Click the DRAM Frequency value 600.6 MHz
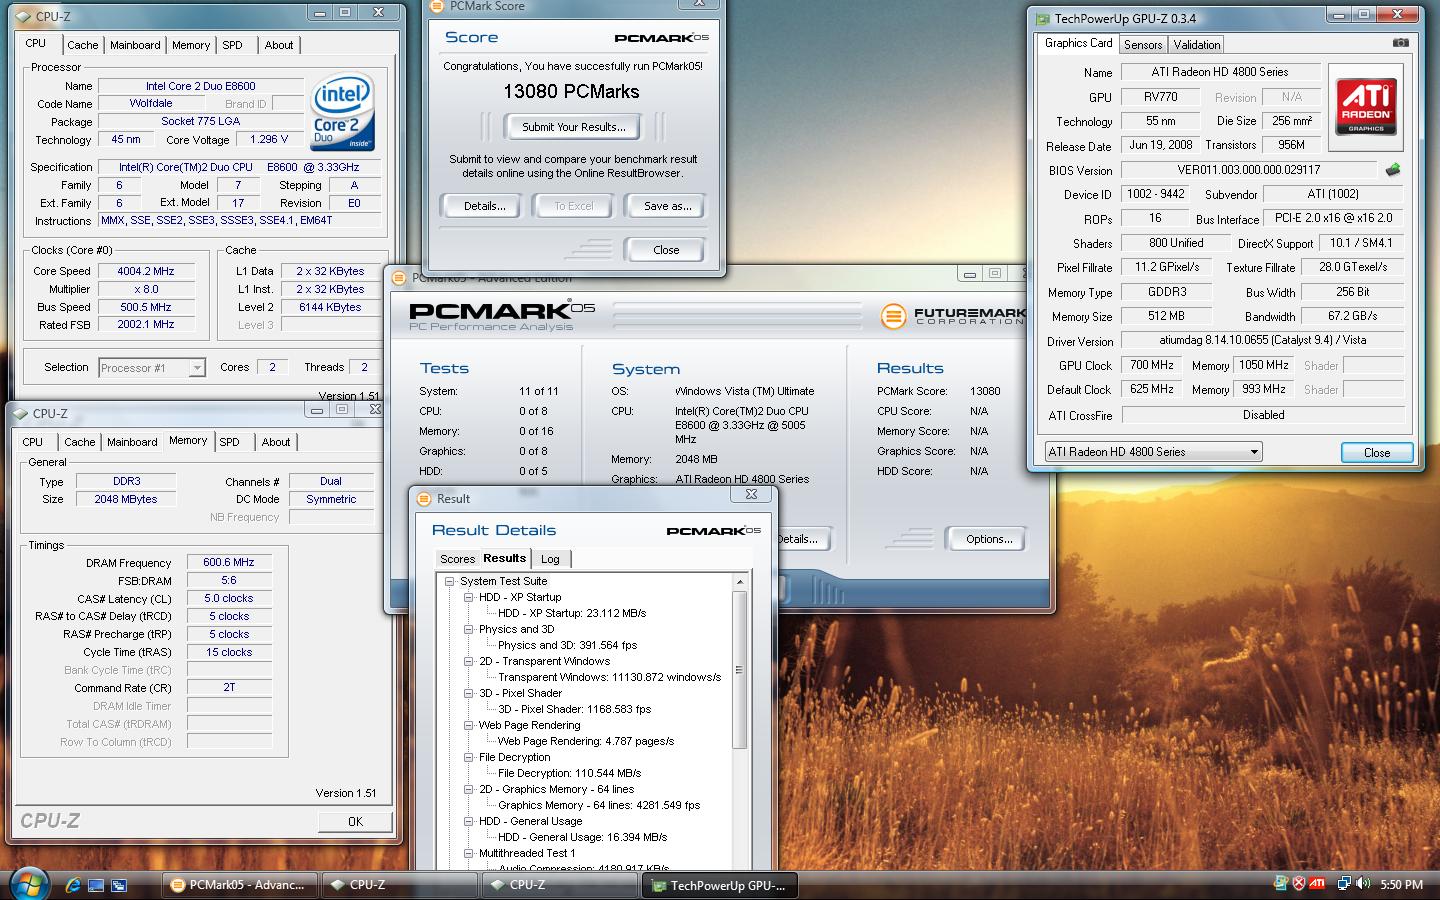Screen dimensions: 1440x900 coord(228,563)
